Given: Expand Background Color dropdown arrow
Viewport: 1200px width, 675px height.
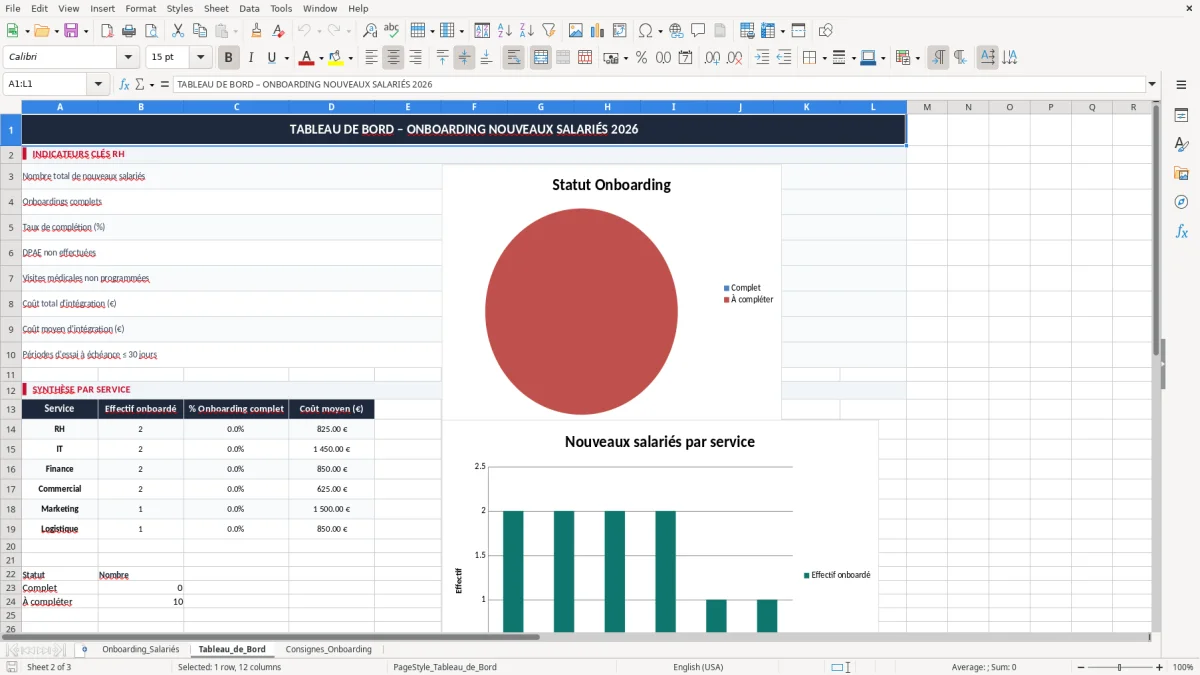Looking at the screenshot, I should (350, 58).
